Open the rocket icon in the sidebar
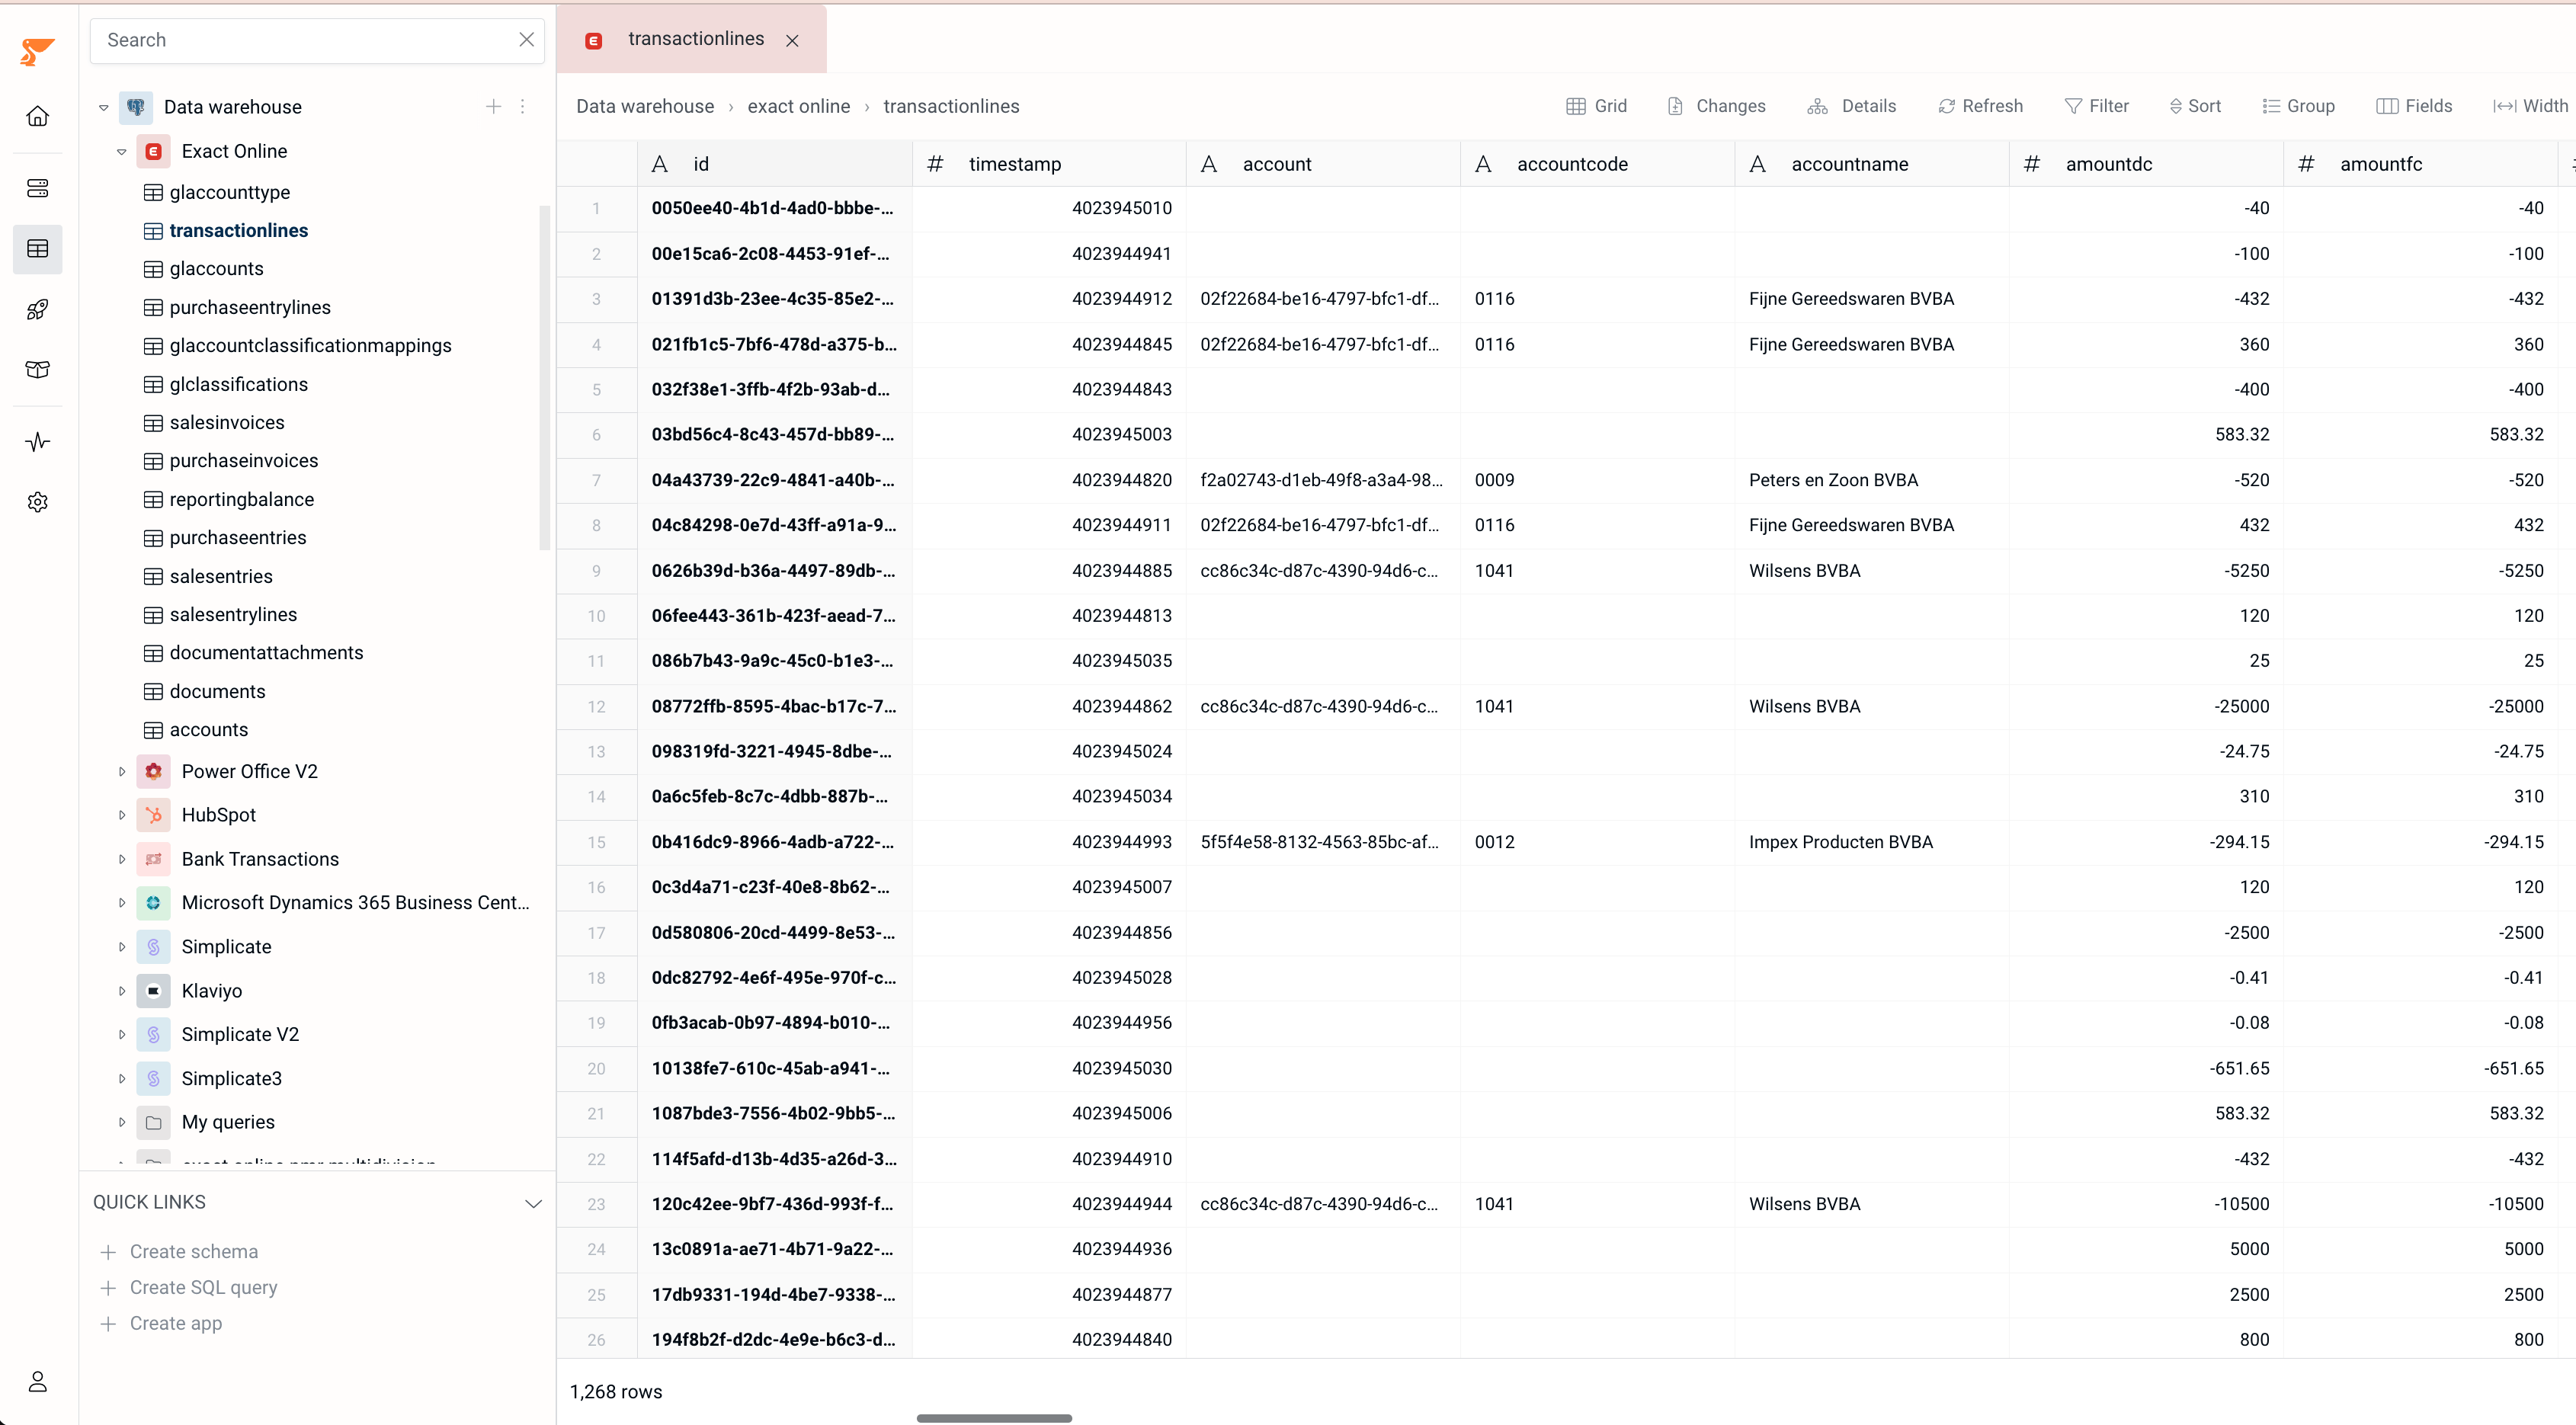The height and width of the screenshot is (1425, 2576). point(38,309)
